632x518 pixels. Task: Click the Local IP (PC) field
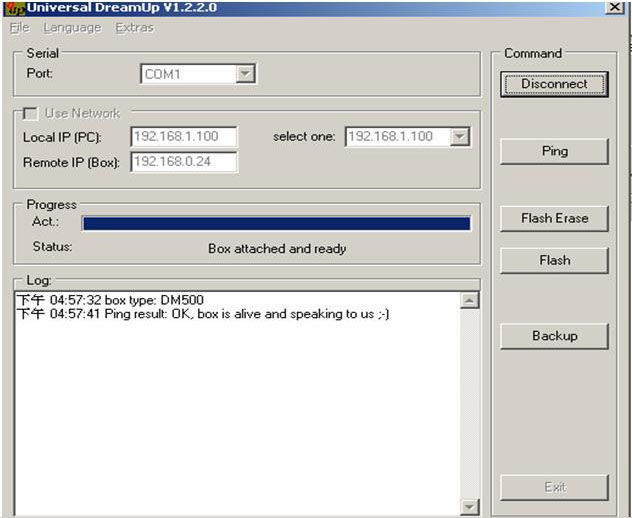click(184, 136)
